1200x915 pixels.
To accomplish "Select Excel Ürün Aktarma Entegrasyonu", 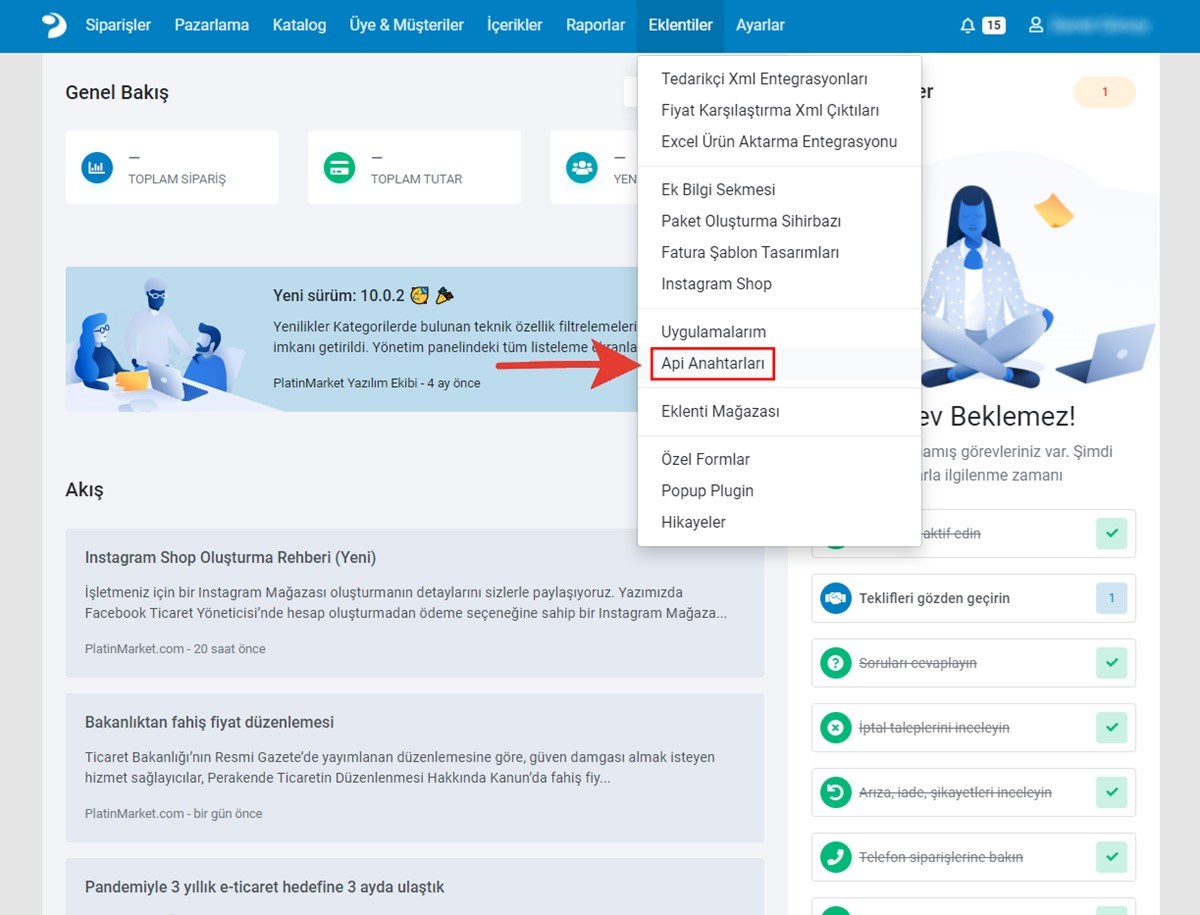I will pos(779,142).
